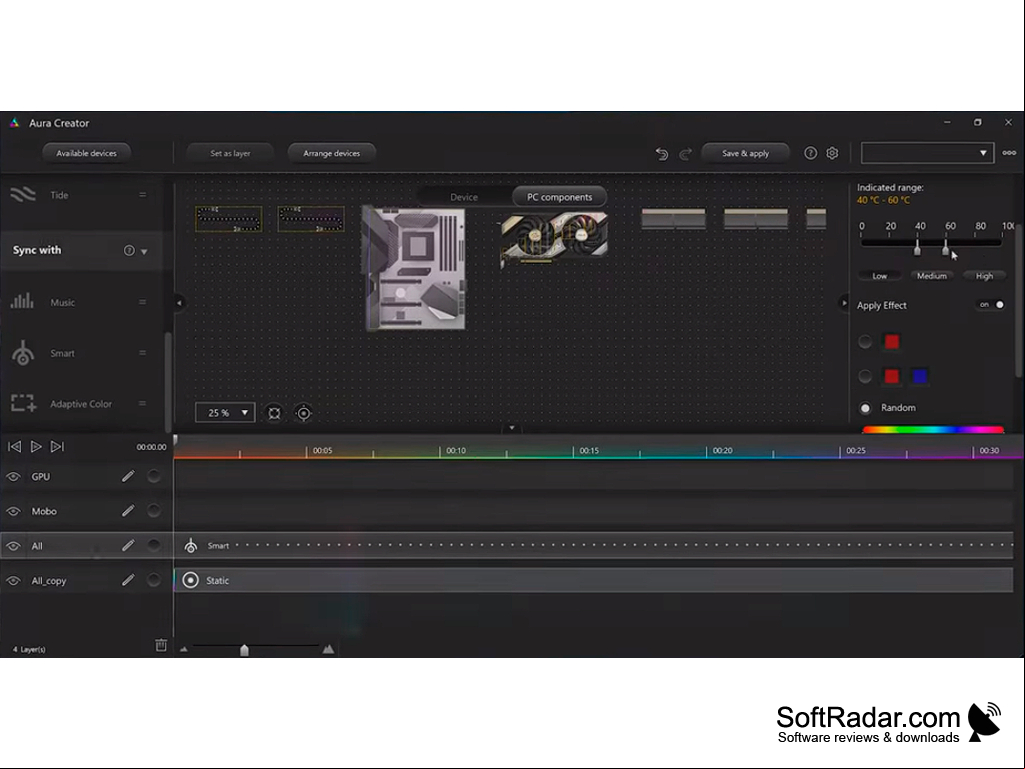Viewport: 1025px width, 769px height.
Task: Set temperature range to Medium
Action: pos(932,276)
